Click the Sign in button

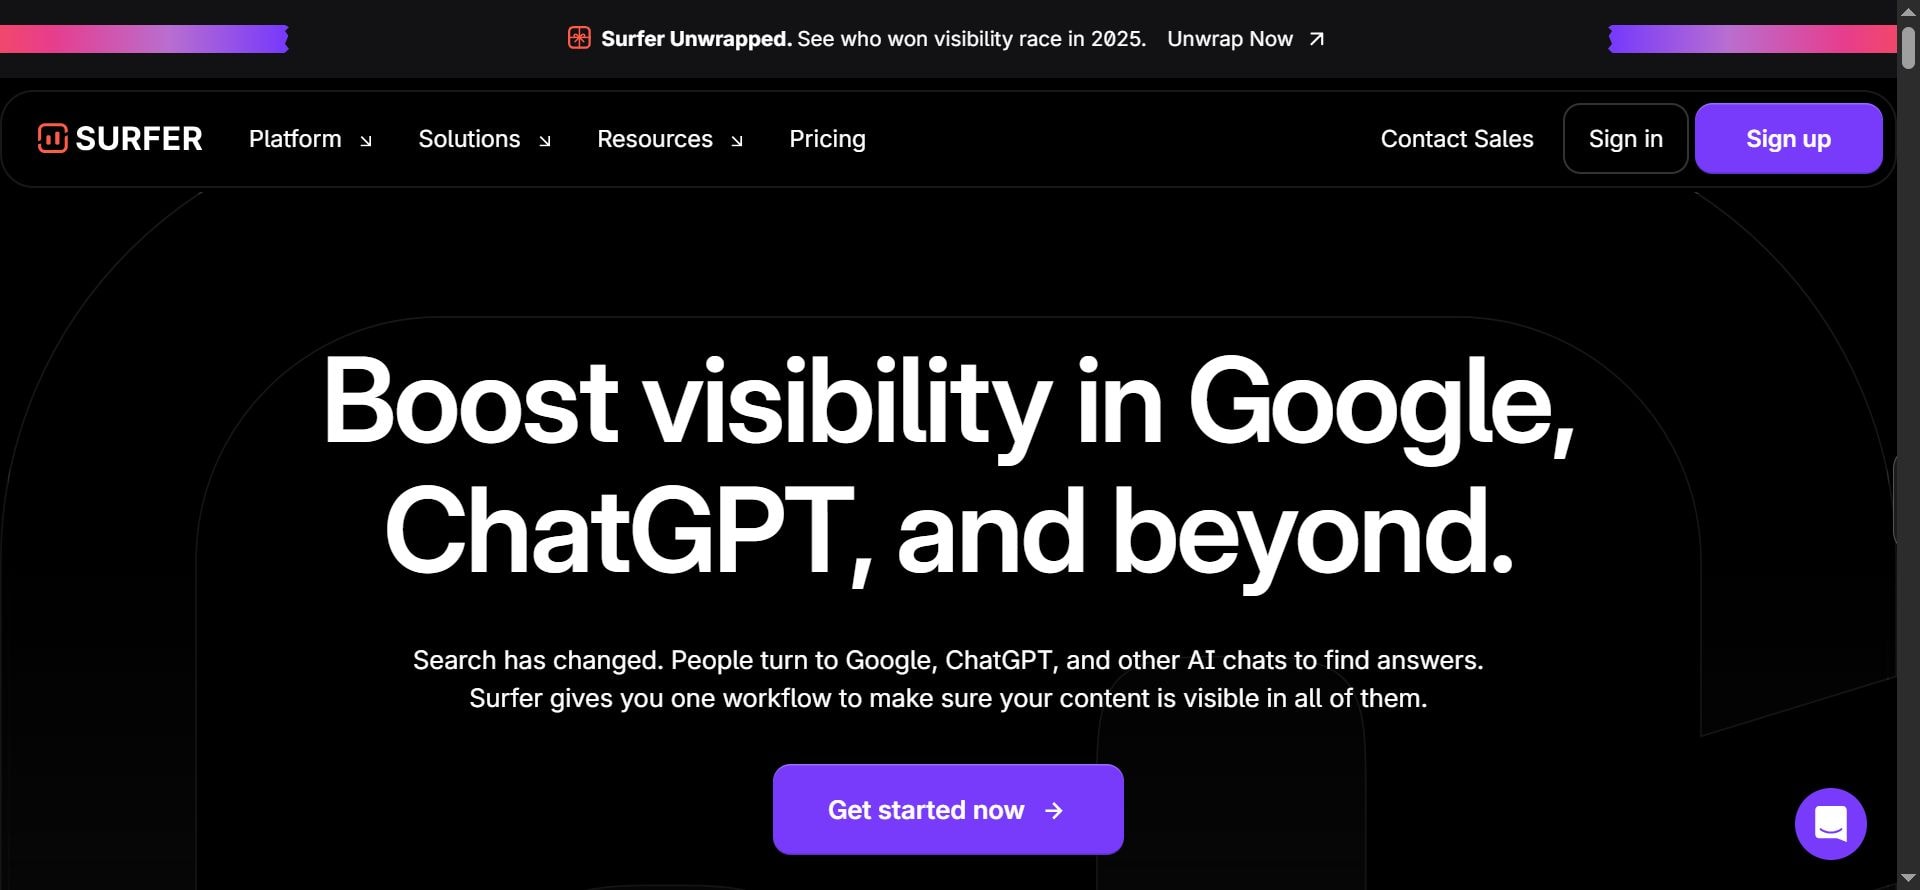click(1625, 139)
